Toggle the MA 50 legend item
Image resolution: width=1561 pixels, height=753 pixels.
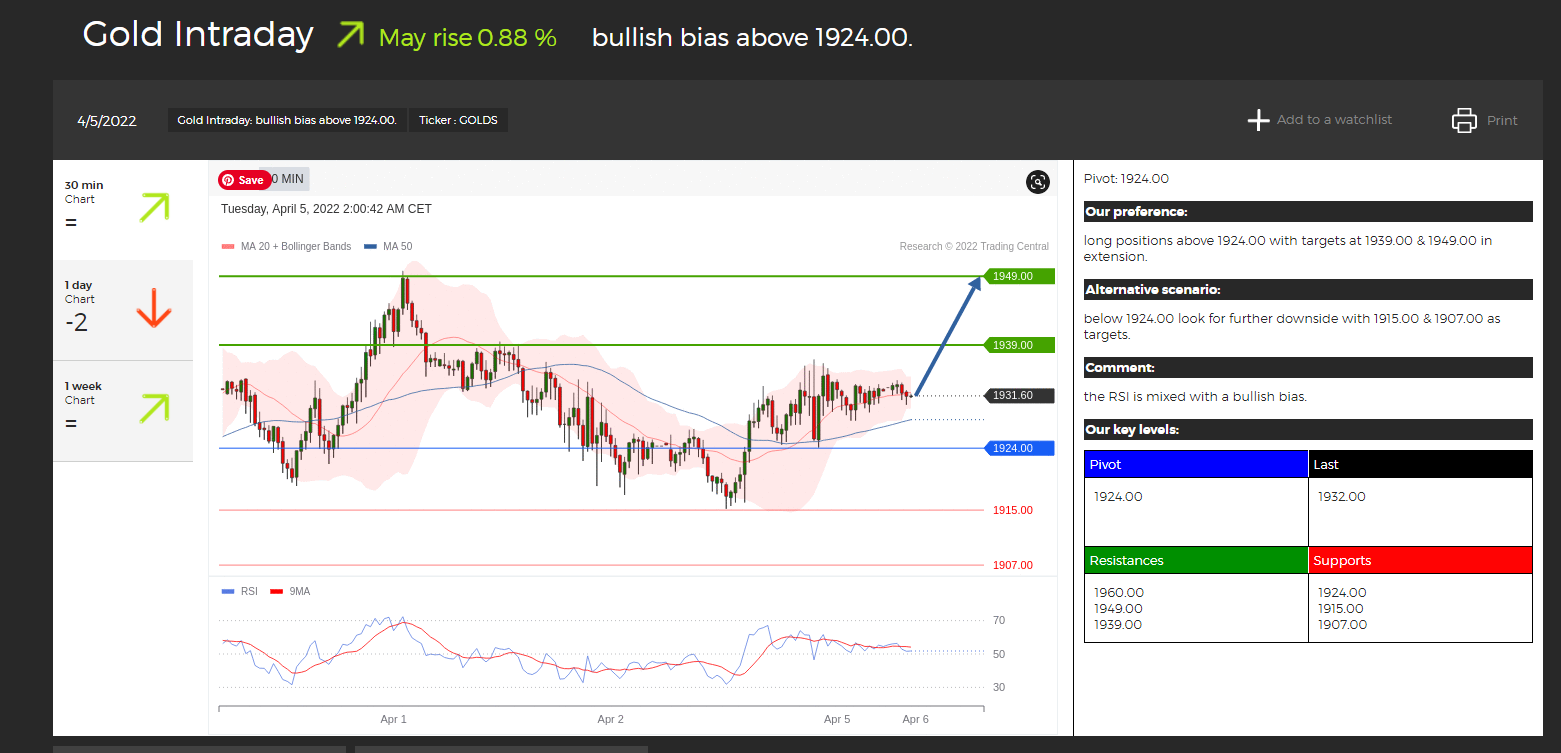point(388,246)
